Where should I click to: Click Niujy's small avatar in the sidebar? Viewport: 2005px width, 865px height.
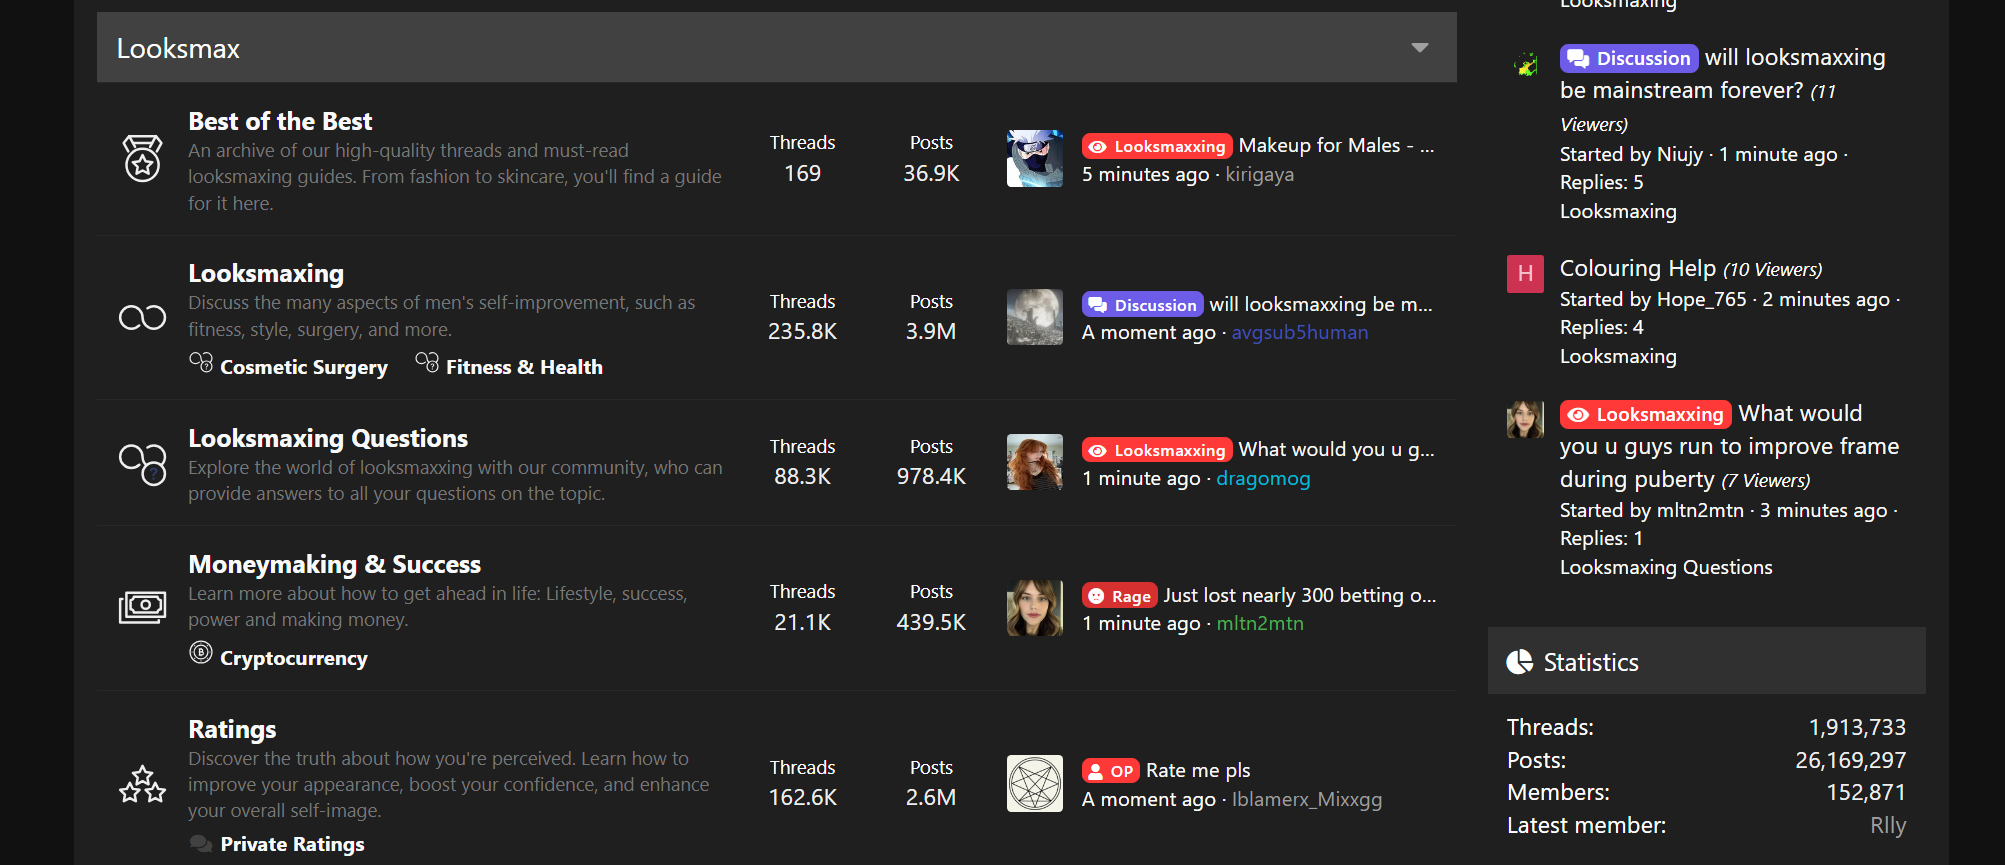click(x=1525, y=66)
